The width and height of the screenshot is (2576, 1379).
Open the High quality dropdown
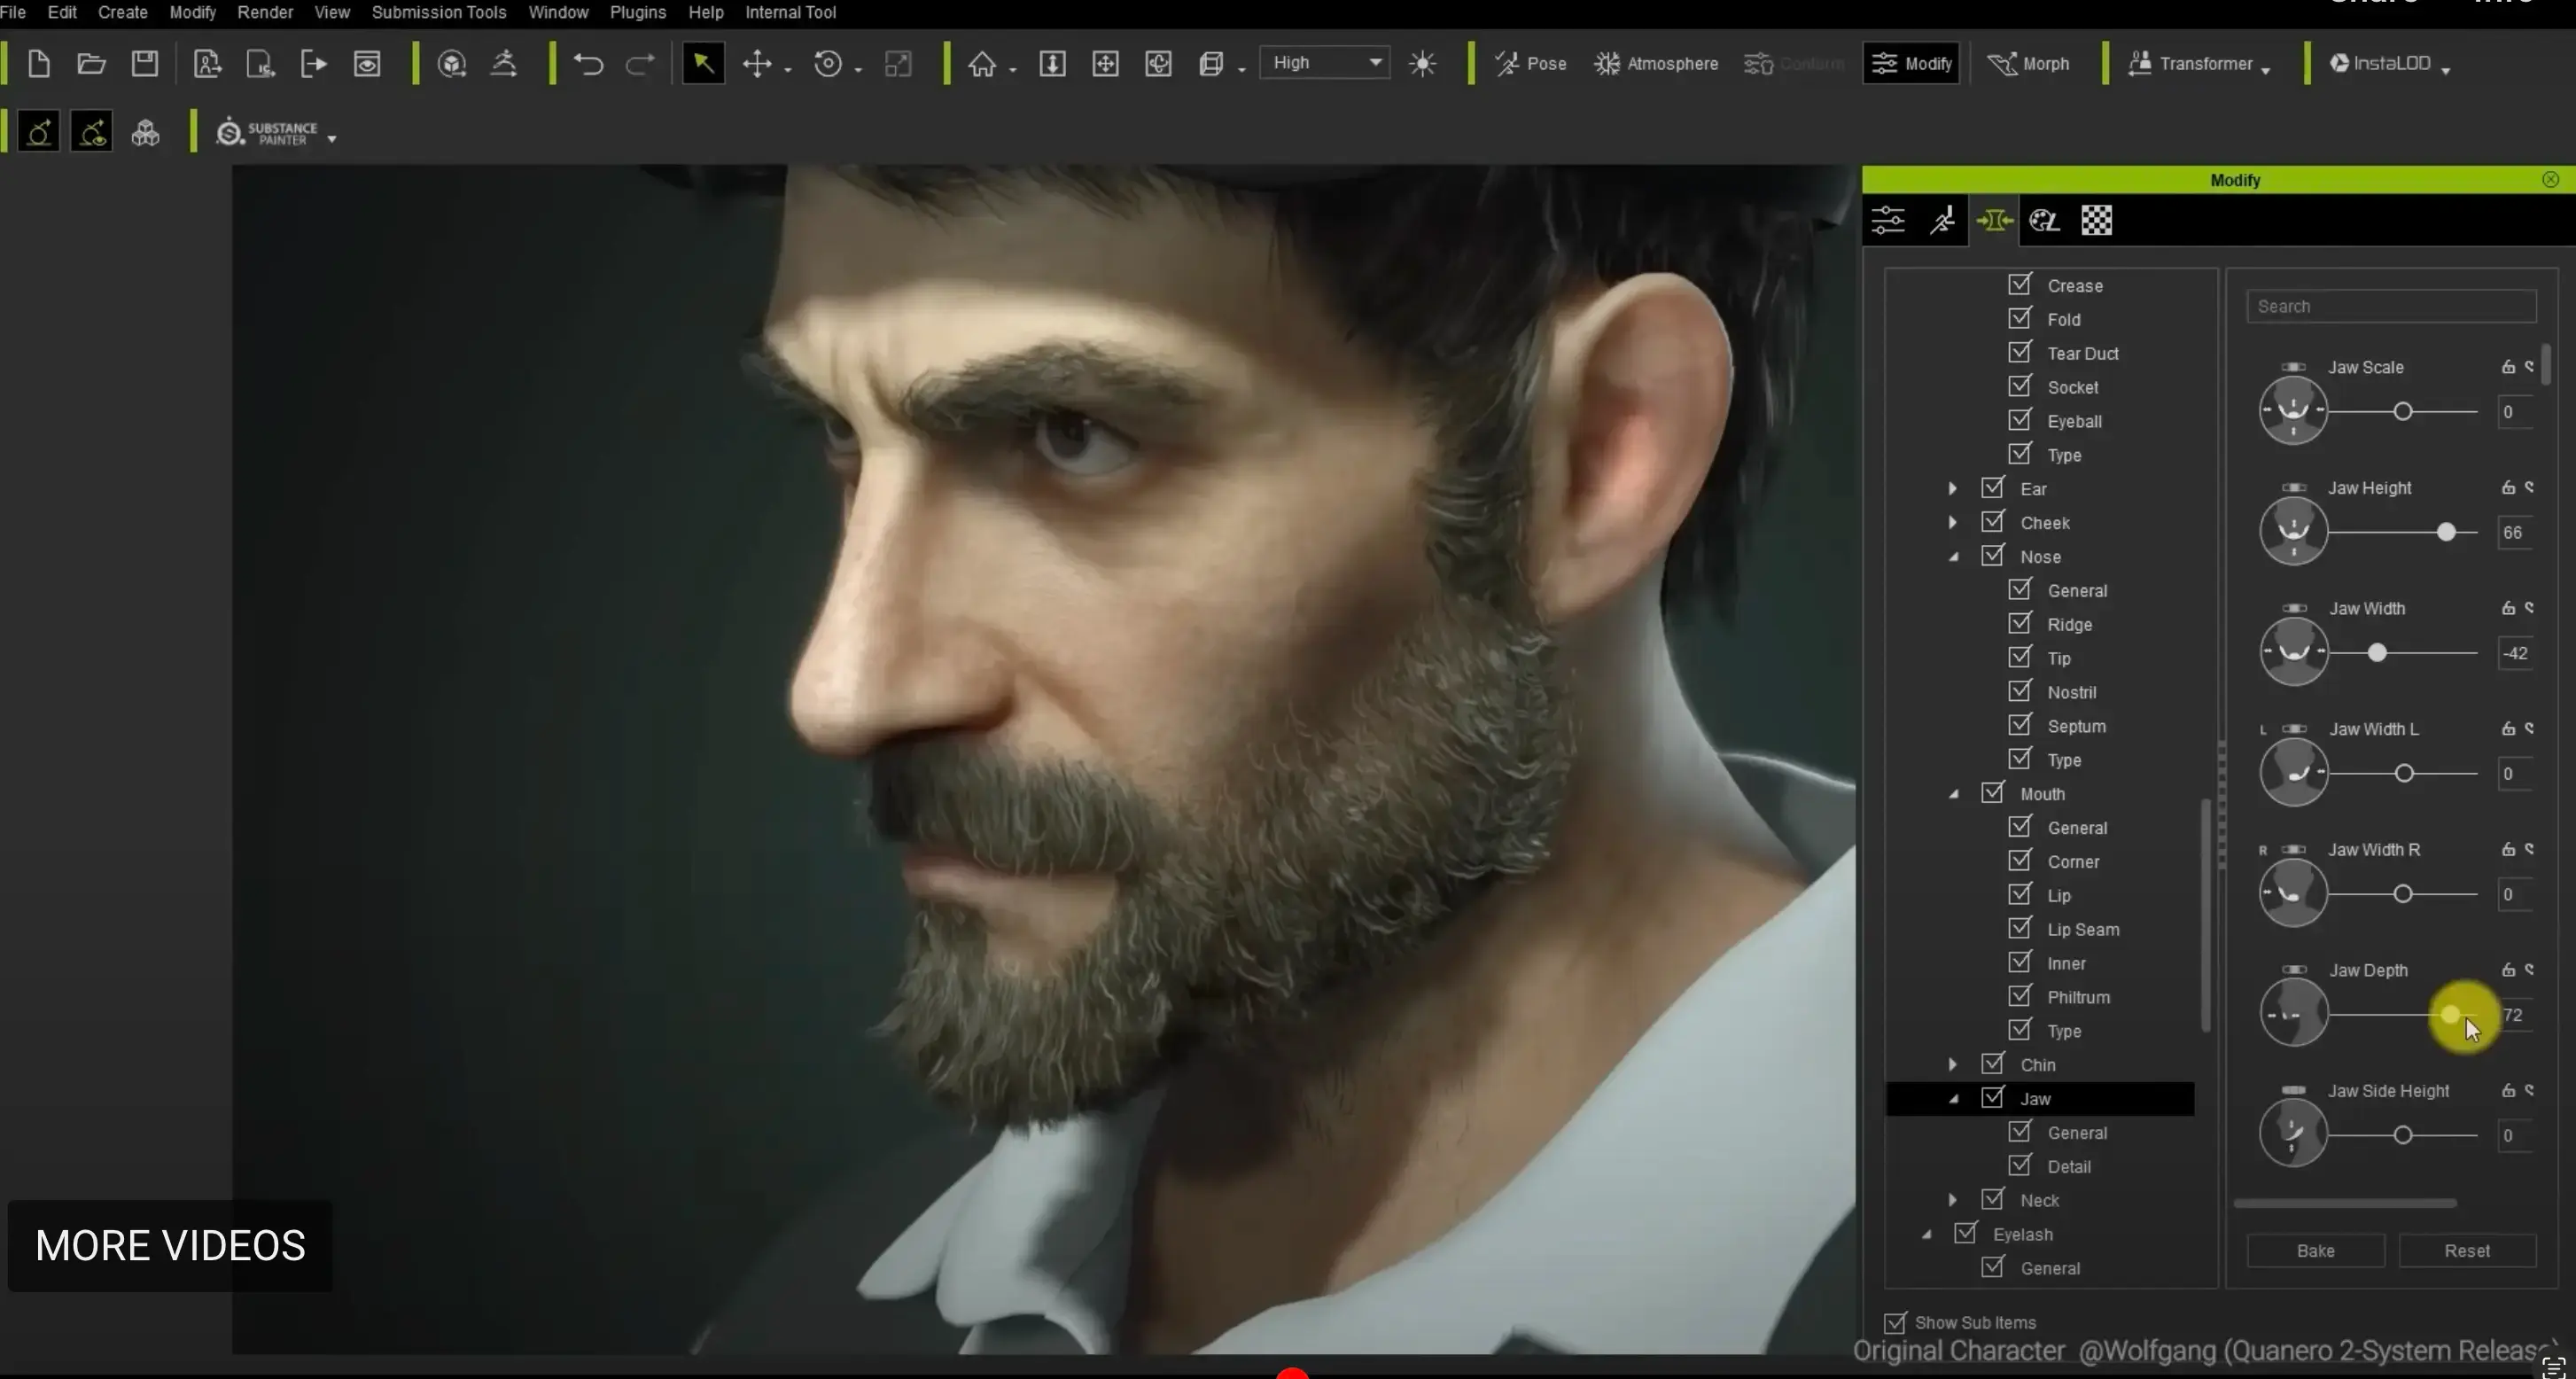click(1325, 62)
